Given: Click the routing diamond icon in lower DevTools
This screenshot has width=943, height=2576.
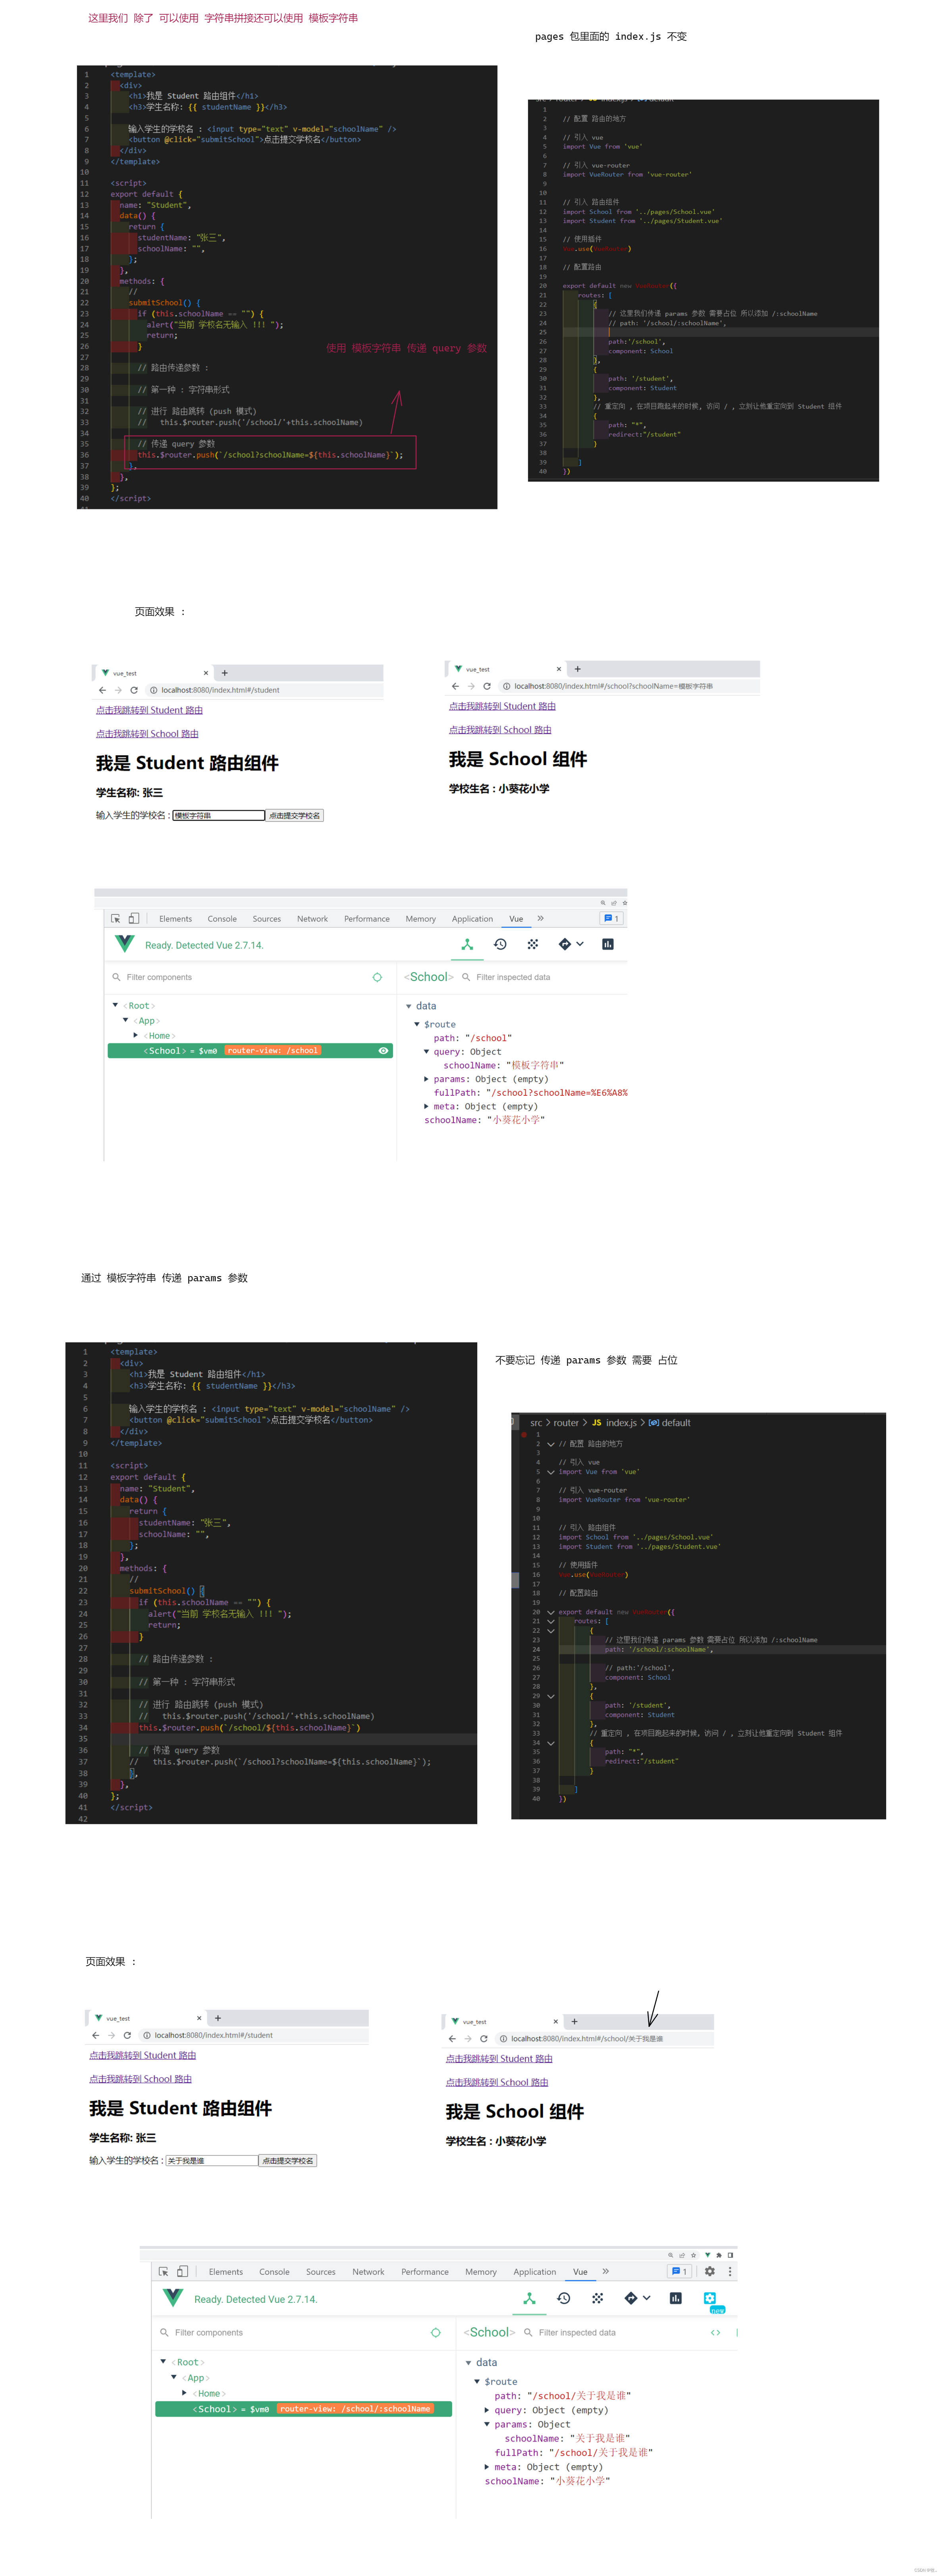Looking at the screenshot, I should tap(631, 2299).
